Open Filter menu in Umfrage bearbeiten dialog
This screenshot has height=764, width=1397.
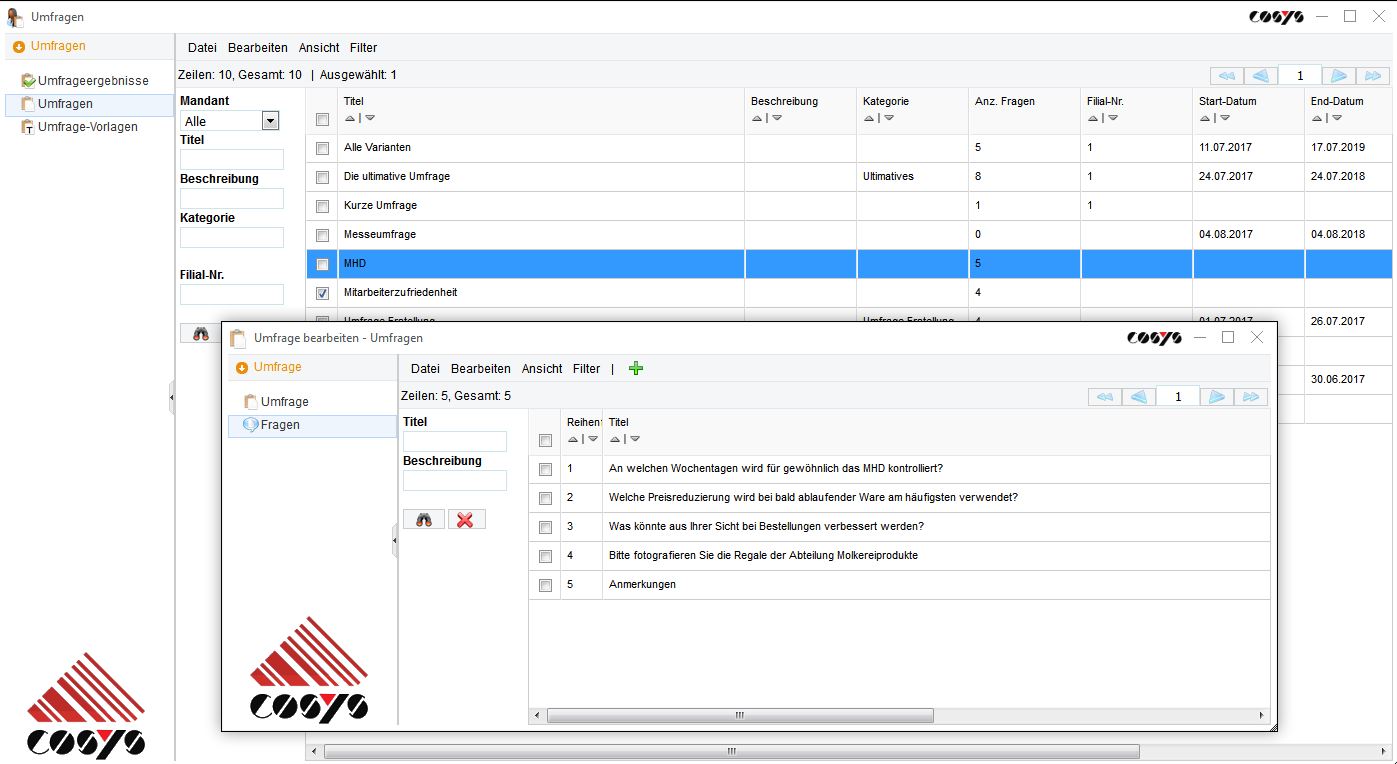(x=586, y=369)
